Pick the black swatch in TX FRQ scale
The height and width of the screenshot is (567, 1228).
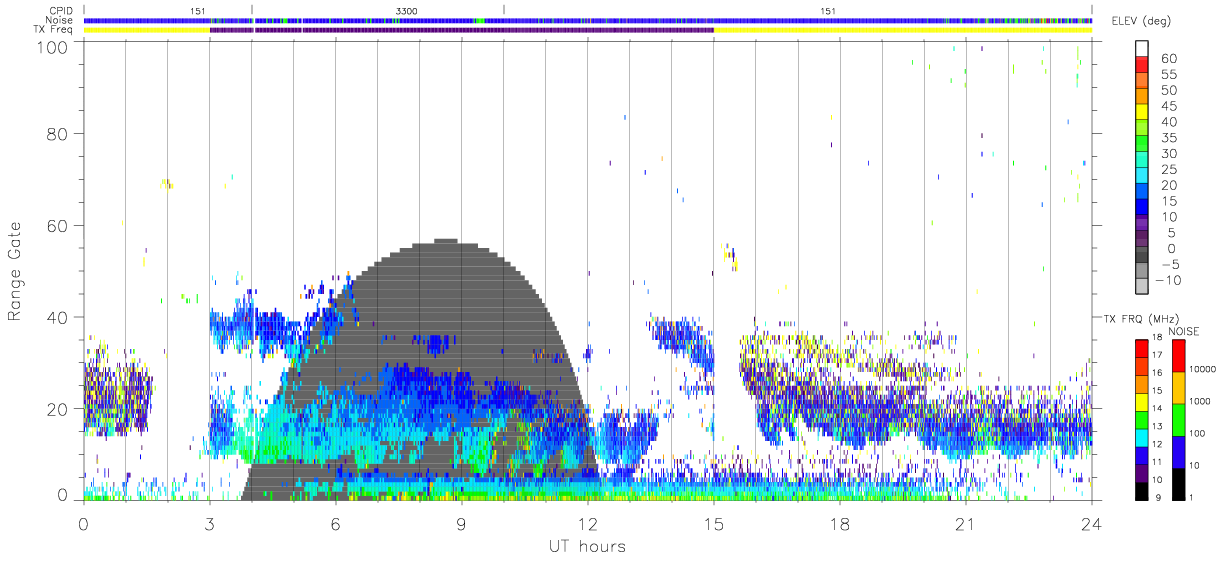pyautogui.click(x=1140, y=491)
